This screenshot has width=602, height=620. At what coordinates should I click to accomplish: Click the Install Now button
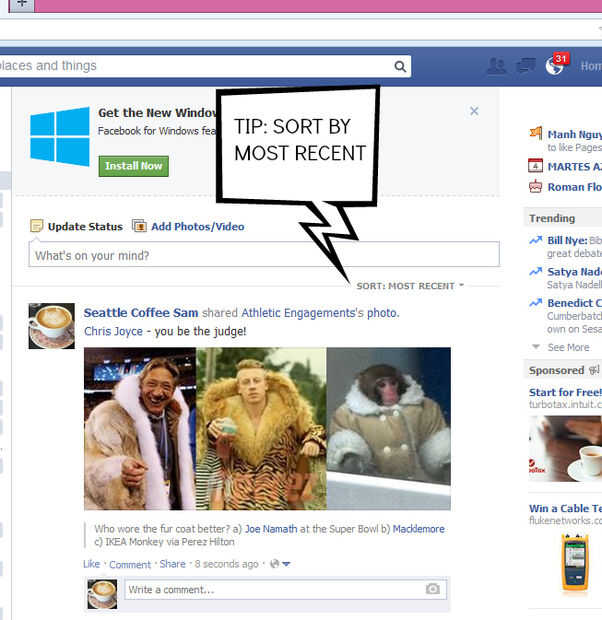point(134,166)
